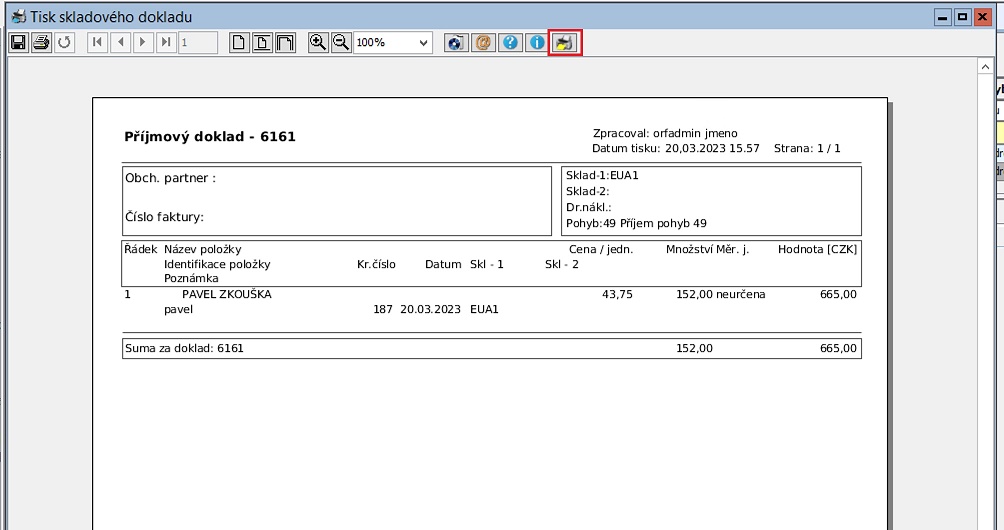This screenshot has width=1004, height=530.
Task: Click the globe export icon
Action: click(x=456, y=43)
